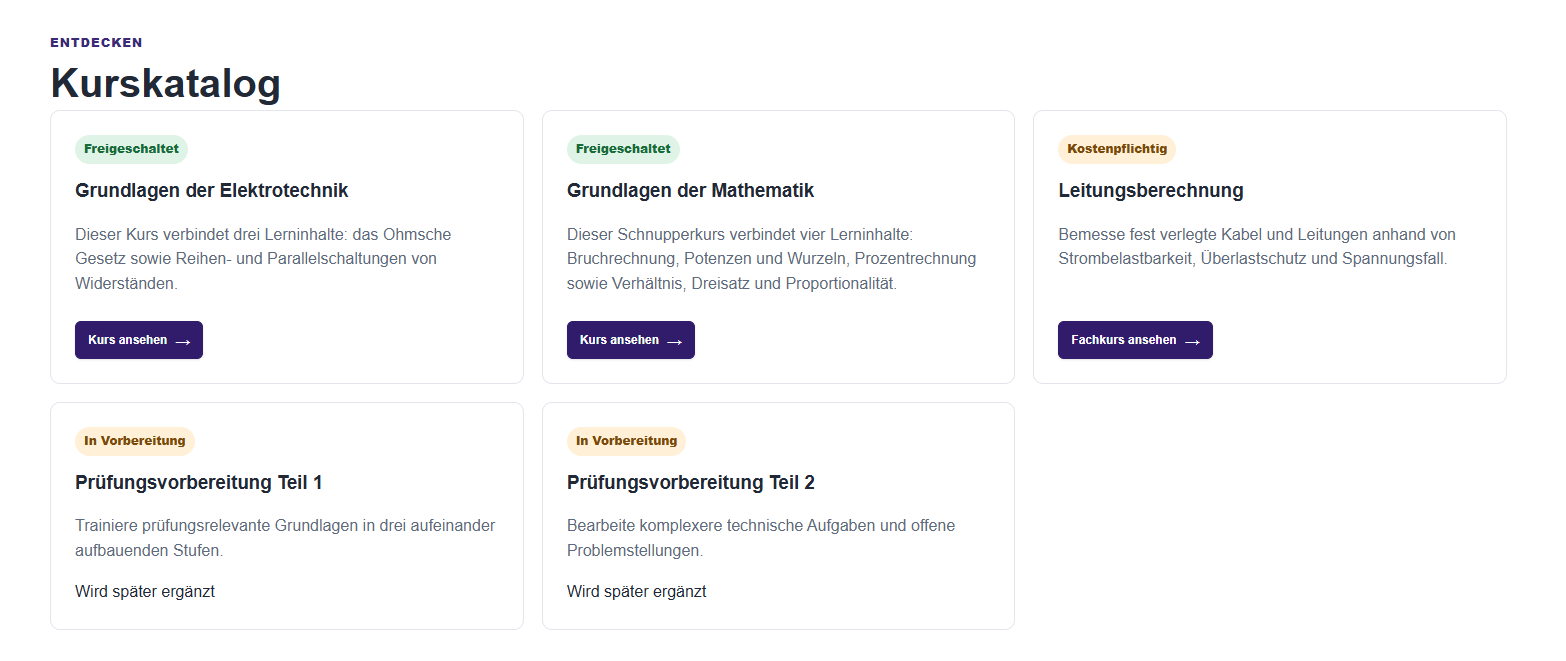This screenshot has width=1566, height=661.
Task: Click the Kostenpflichtig badge
Action: click(x=1117, y=149)
